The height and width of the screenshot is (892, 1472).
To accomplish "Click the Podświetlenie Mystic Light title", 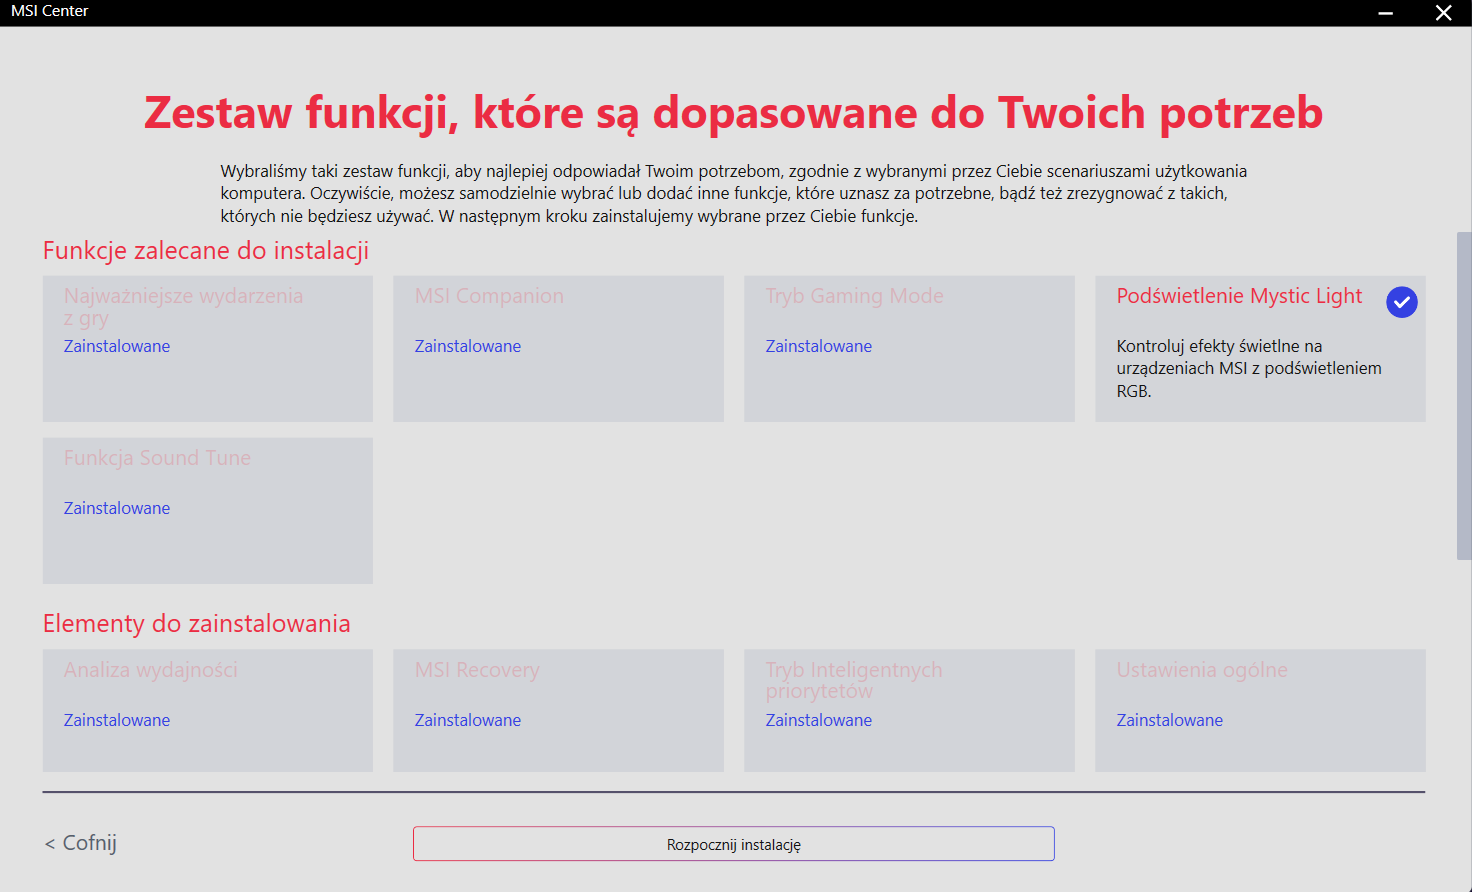I will click(1239, 296).
